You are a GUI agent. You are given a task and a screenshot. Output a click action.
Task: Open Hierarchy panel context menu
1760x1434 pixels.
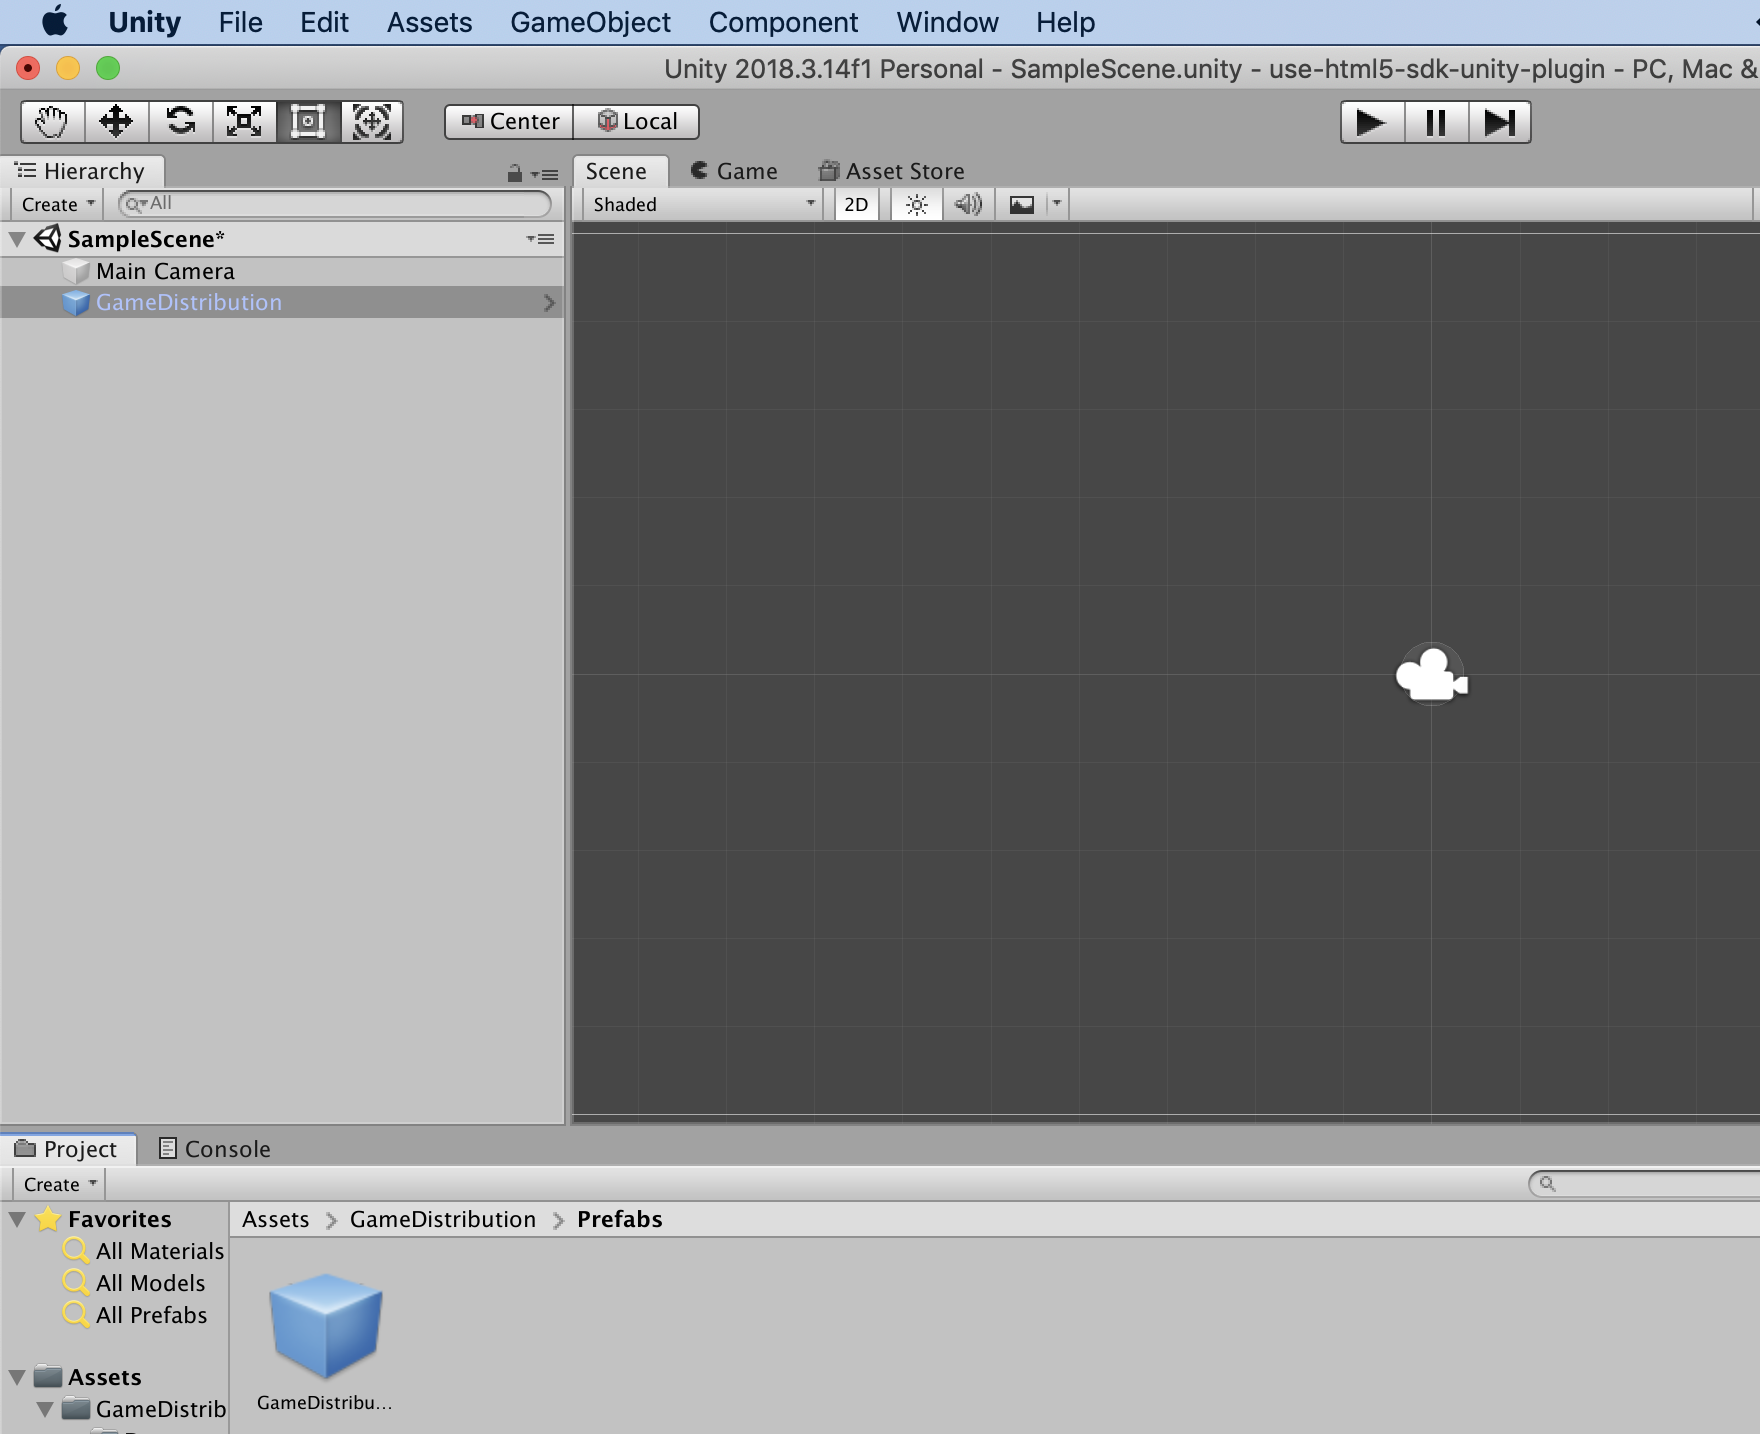point(545,174)
